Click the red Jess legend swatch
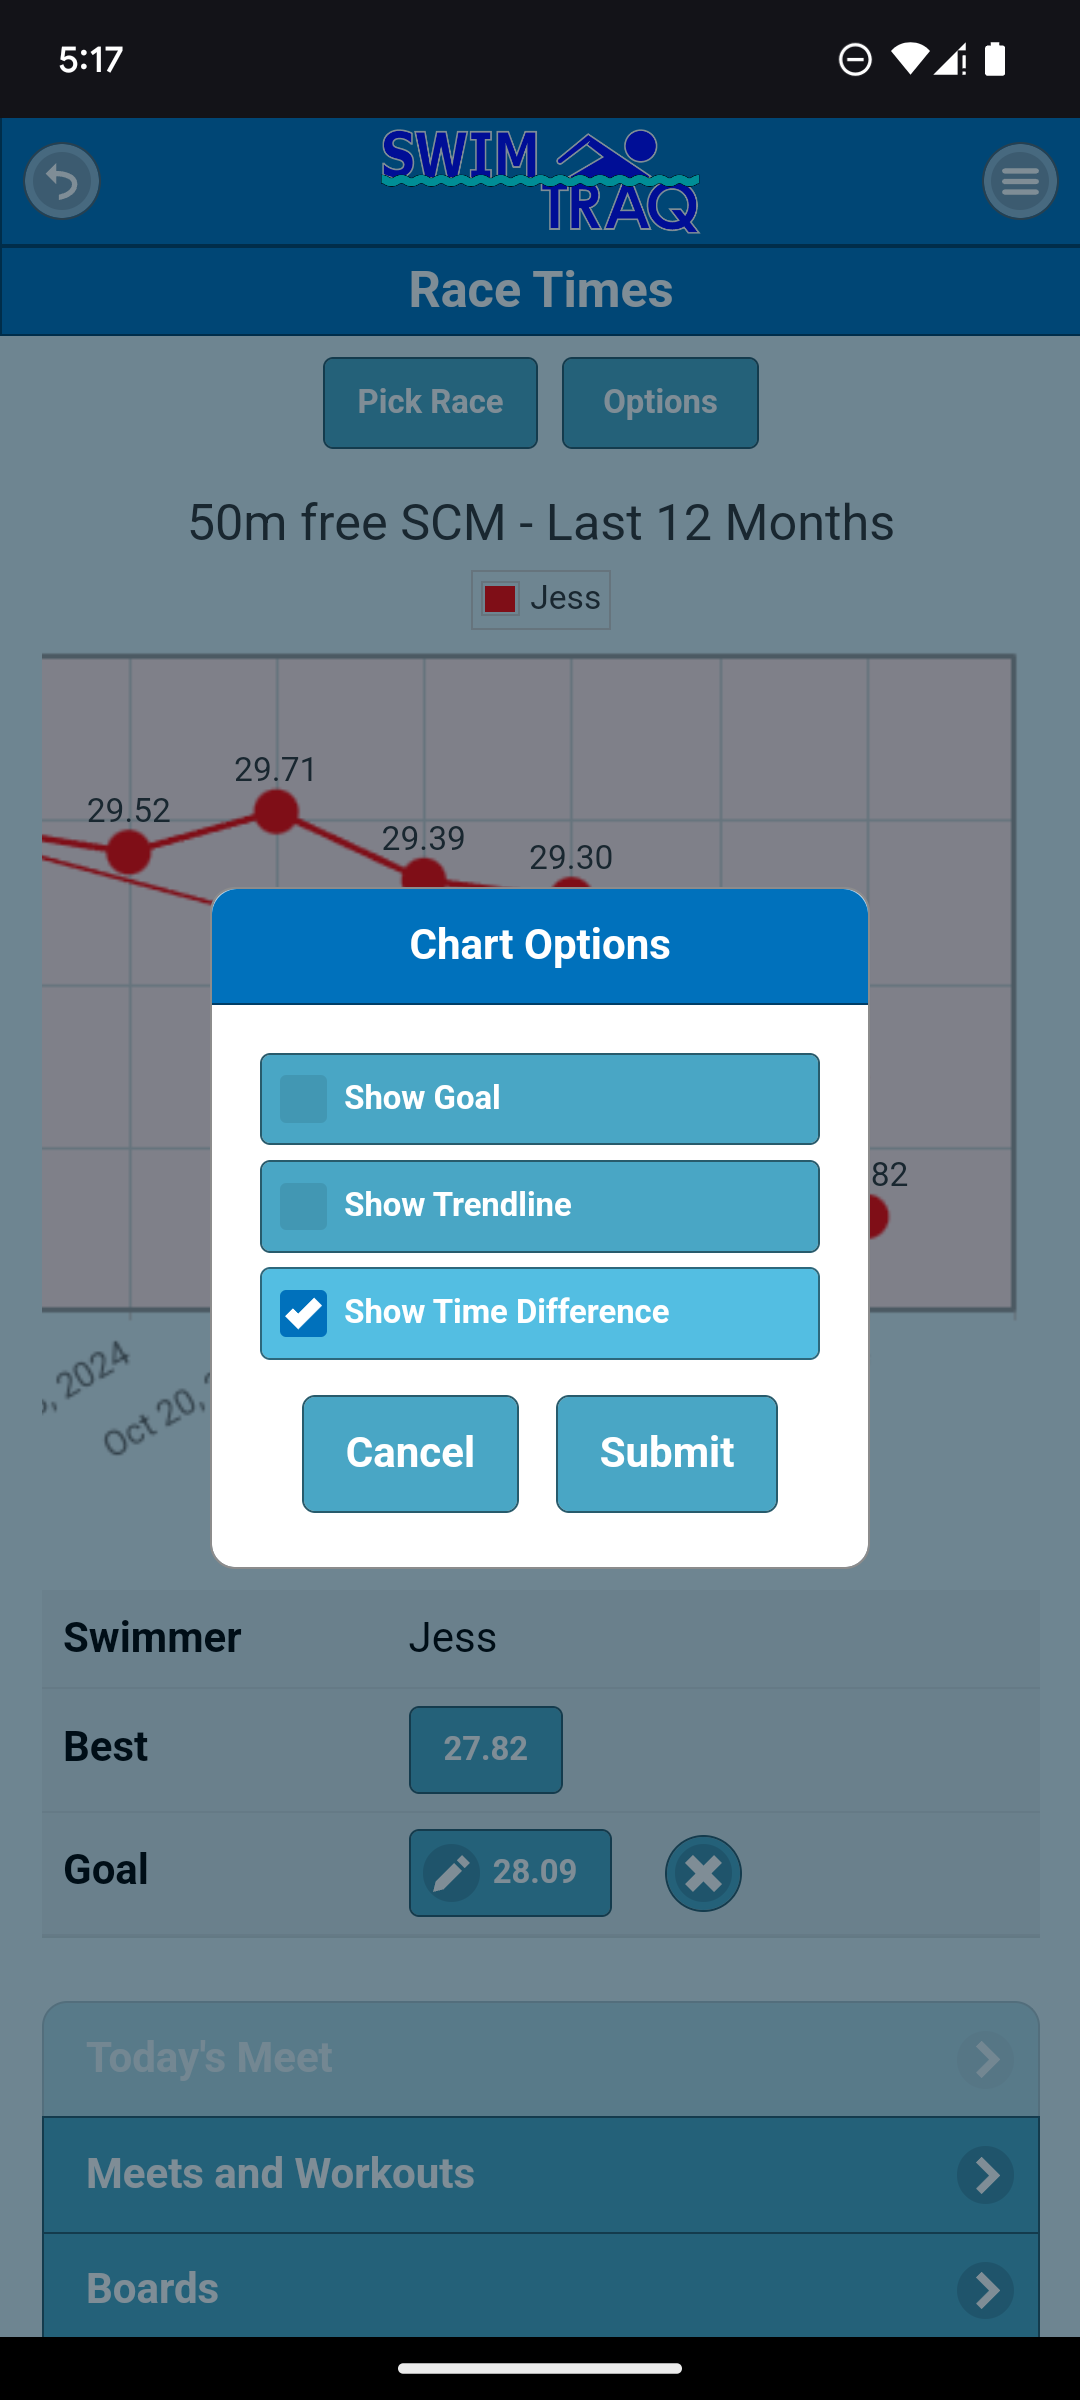Image resolution: width=1080 pixels, height=2400 pixels. point(500,599)
